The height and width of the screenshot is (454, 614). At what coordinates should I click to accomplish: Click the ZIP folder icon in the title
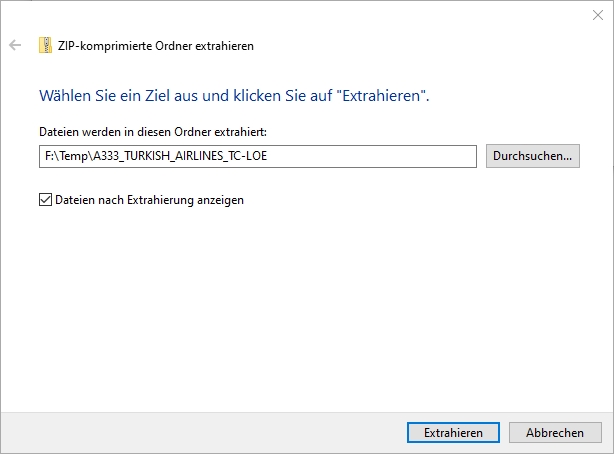tap(45, 45)
